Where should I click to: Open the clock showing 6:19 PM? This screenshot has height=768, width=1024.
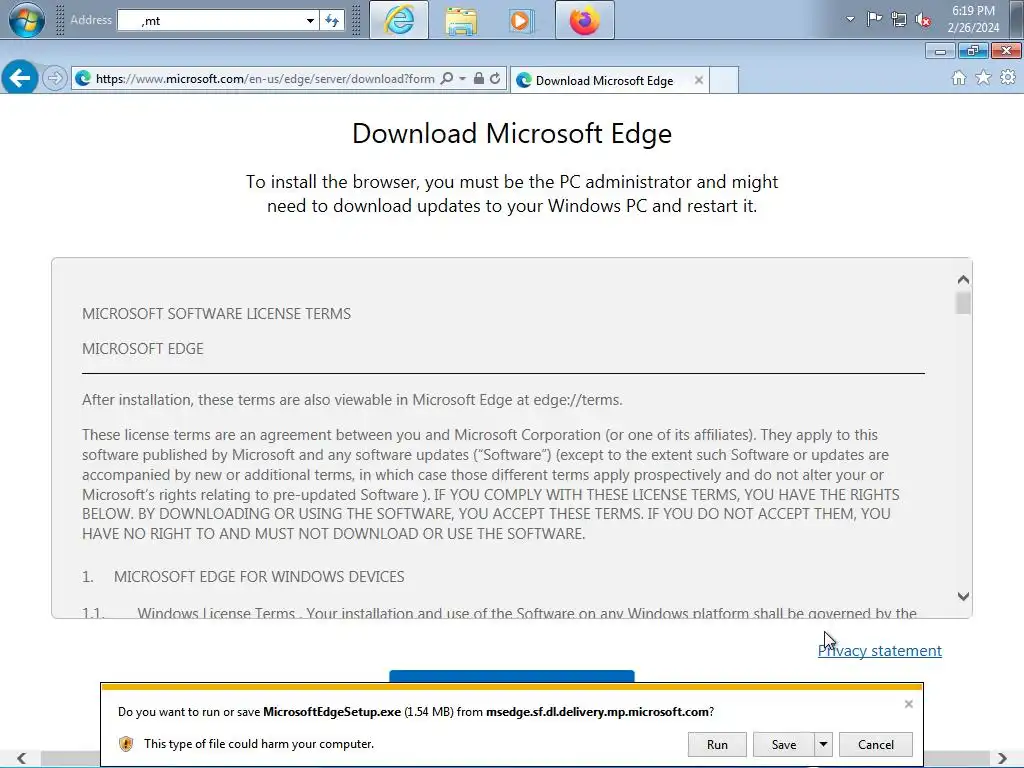[x=973, y=19]
